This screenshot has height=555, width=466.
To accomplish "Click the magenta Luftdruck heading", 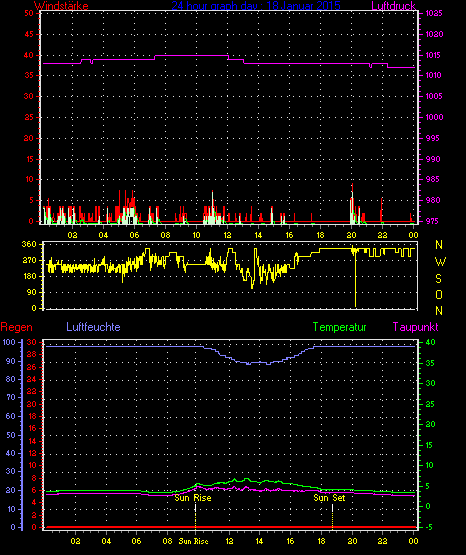I will 393,6.
